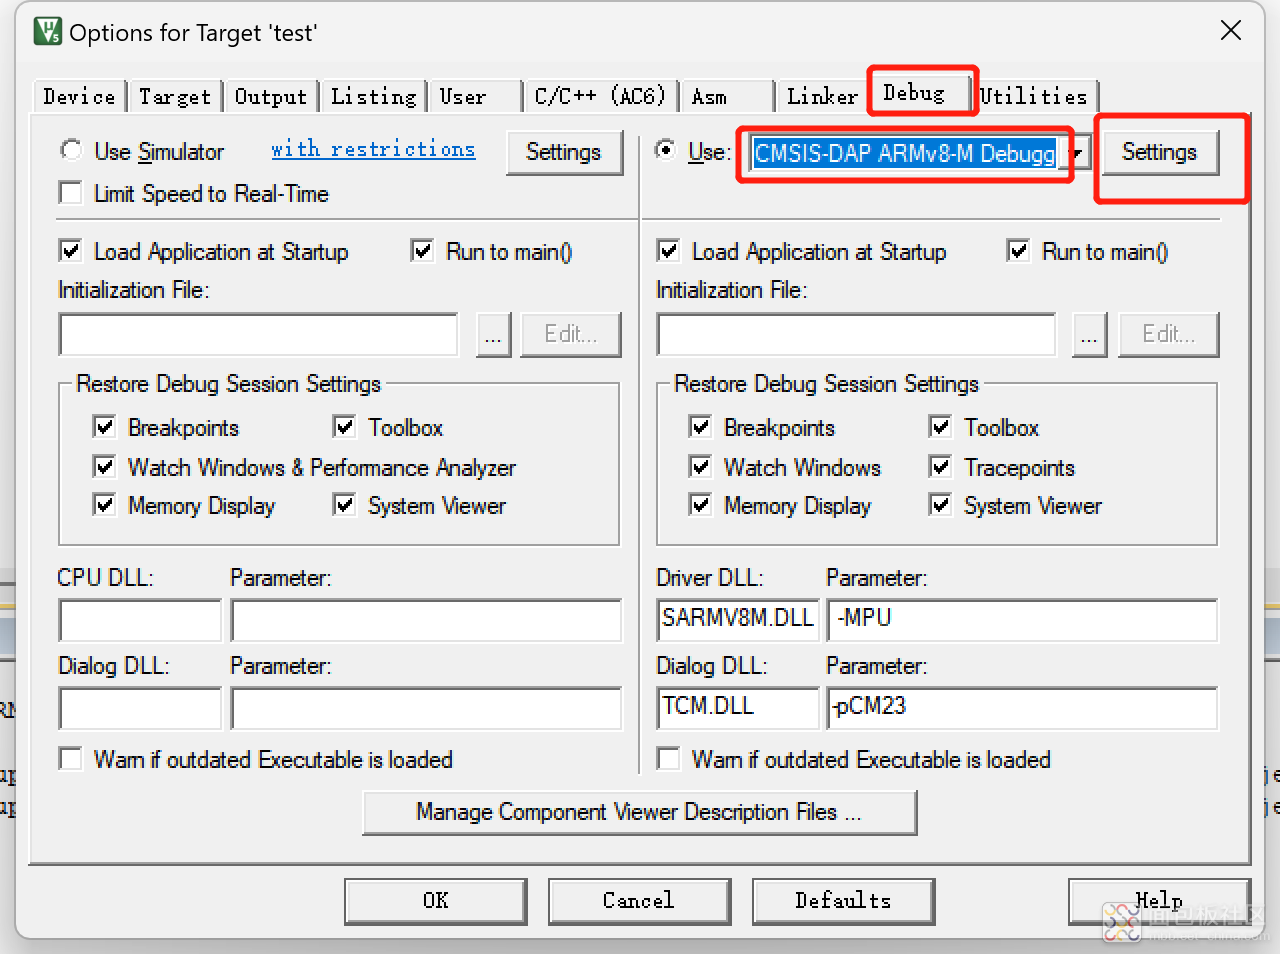Screen dimensions: 1280x954
Task: Toggle Limit Speed to Real-Time checkbox
Action: click(x=71, y=193)
